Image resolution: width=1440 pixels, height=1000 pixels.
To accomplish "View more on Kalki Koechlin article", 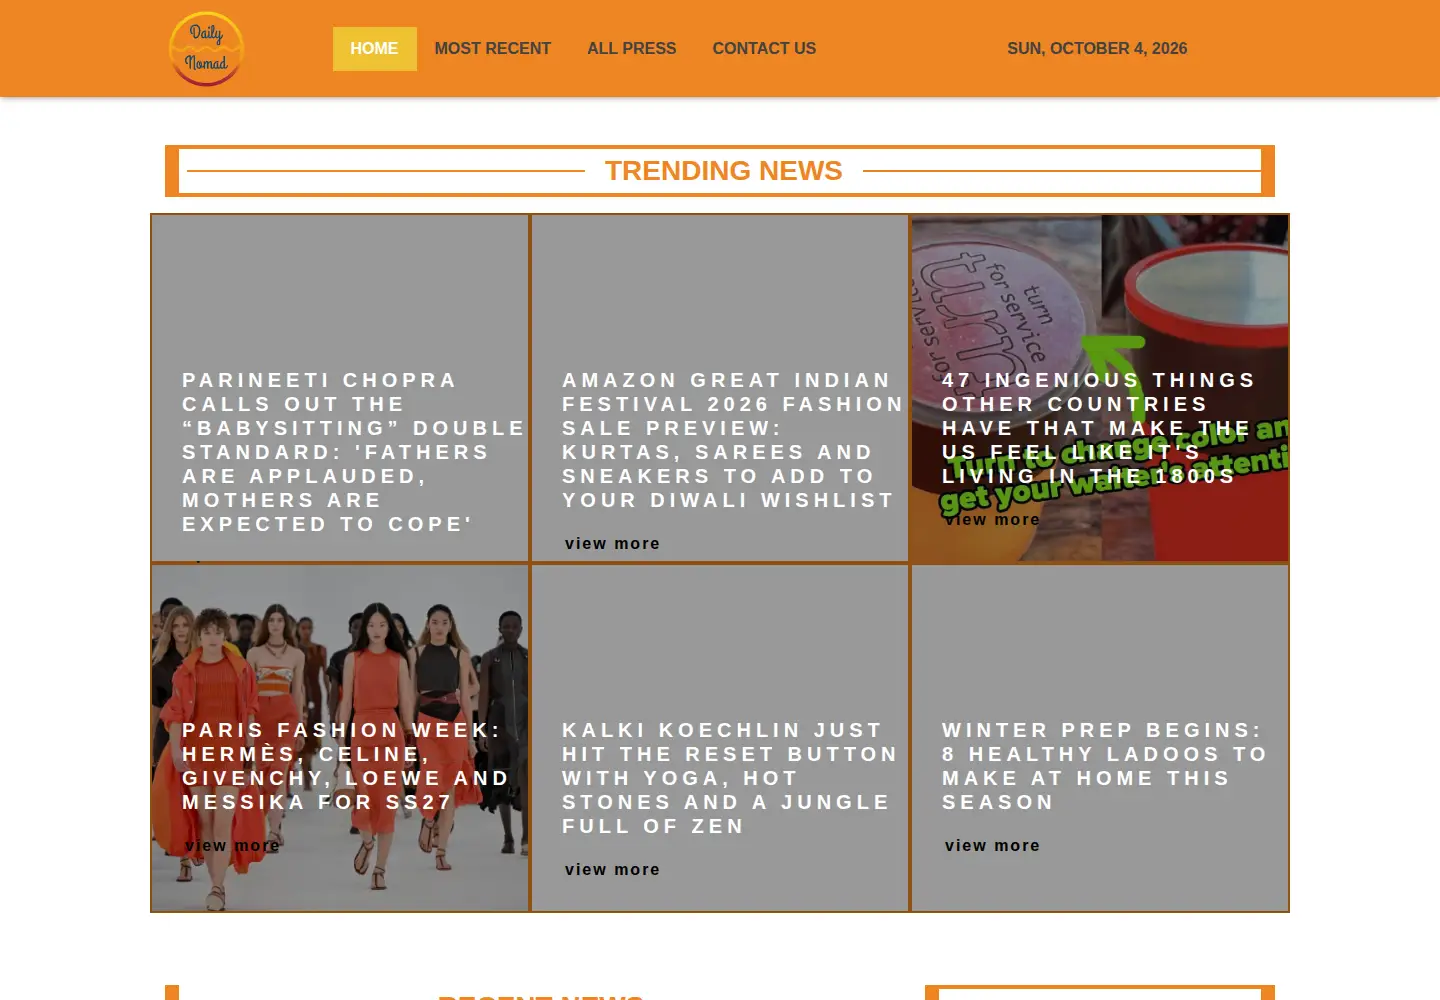I will pyautogui.click(x=612, y=870).
